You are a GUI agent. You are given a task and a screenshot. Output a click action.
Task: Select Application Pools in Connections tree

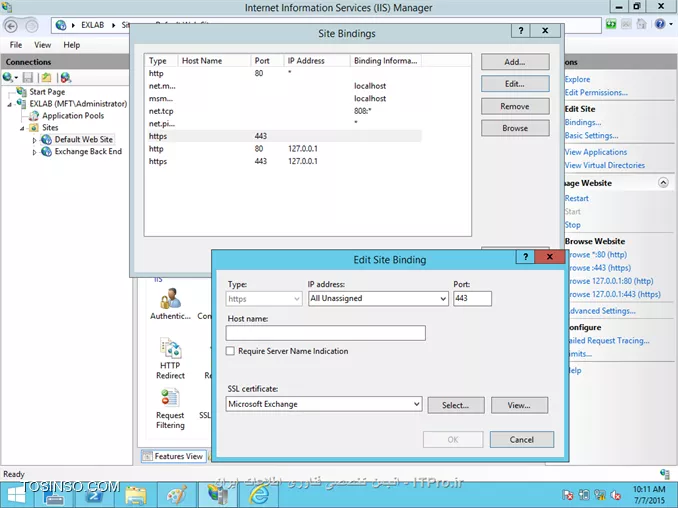[73, 116]
